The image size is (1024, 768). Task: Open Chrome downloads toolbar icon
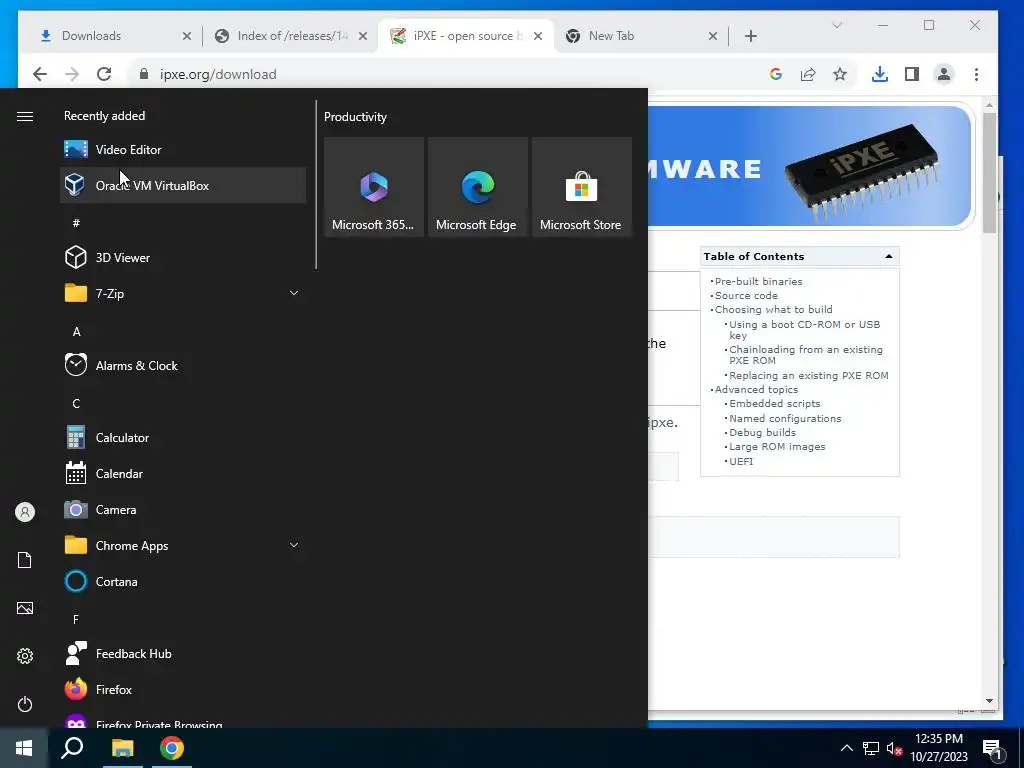pos(880,74)
